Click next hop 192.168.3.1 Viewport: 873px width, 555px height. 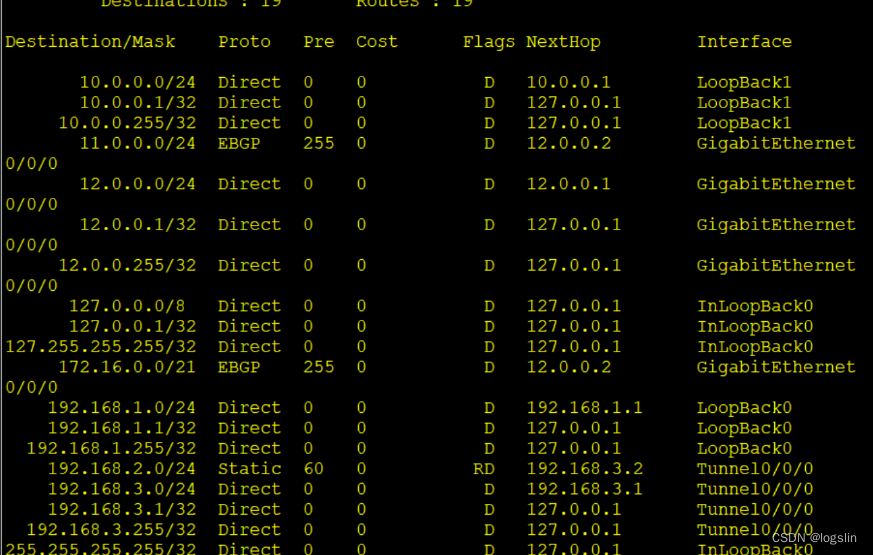[x=585, y=489]
